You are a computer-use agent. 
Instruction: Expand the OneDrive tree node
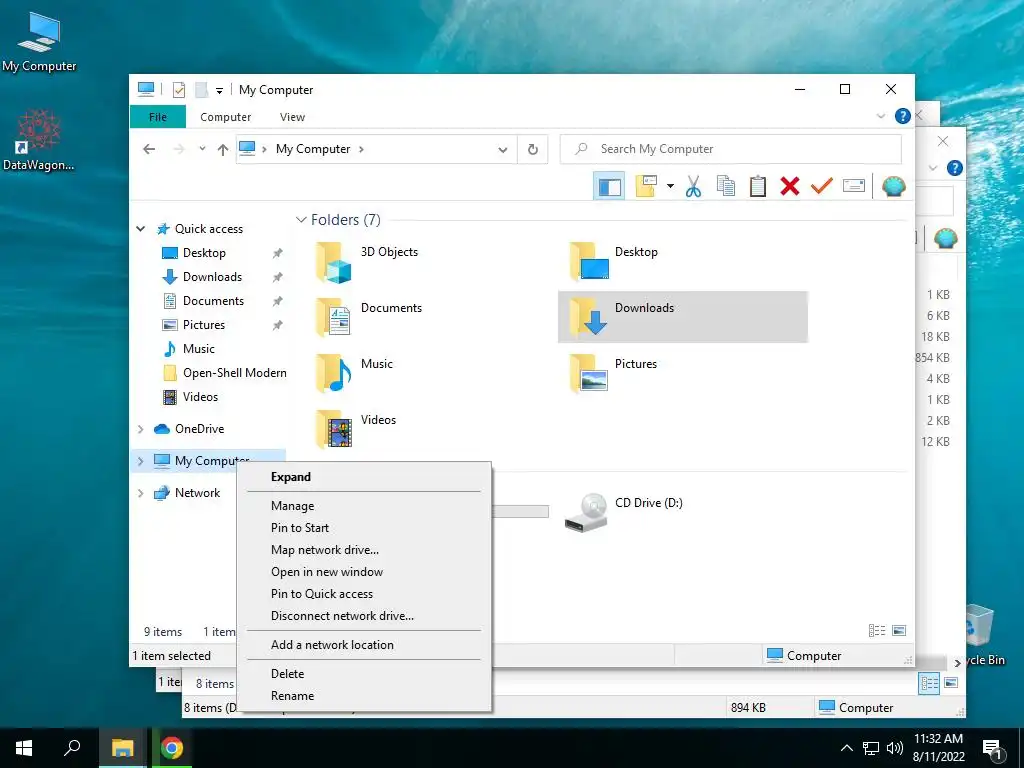[x=140, y=429]
